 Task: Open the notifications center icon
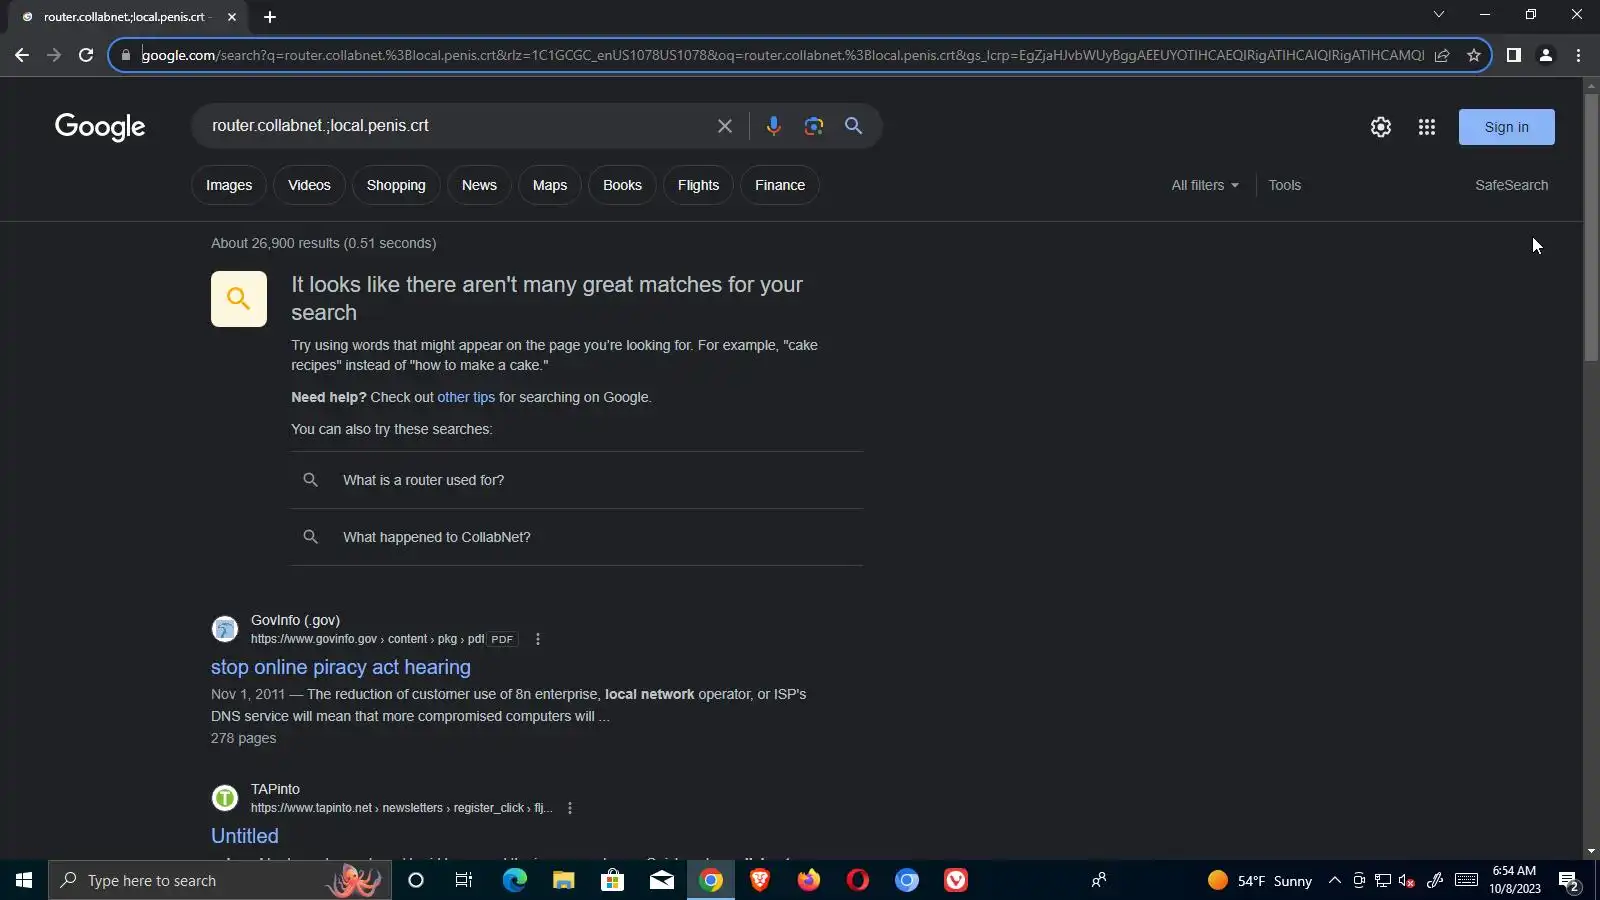pyautogui.click(x=1569, y=881)
